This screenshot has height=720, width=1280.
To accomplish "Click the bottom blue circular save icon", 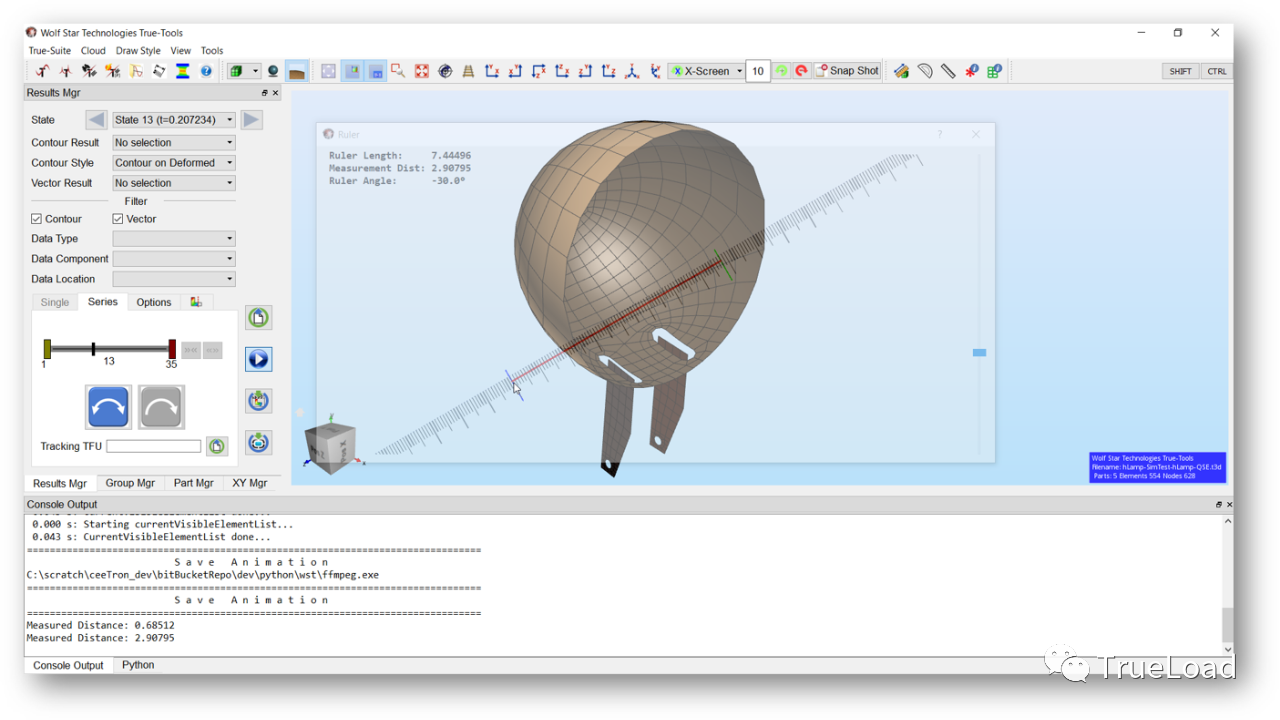I will (259, 442).
